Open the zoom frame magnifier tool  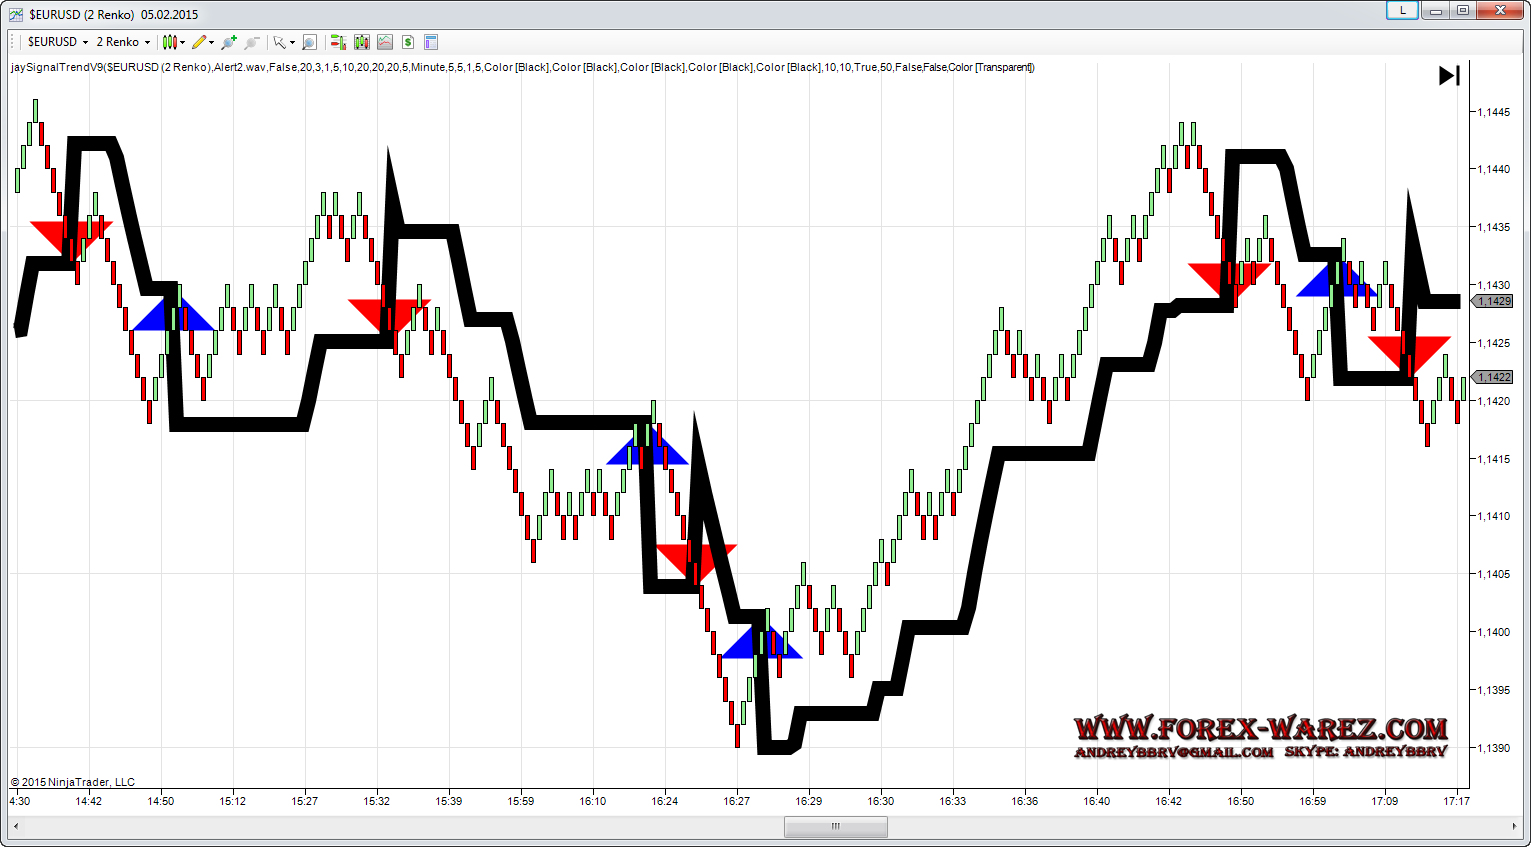[310, 42]
